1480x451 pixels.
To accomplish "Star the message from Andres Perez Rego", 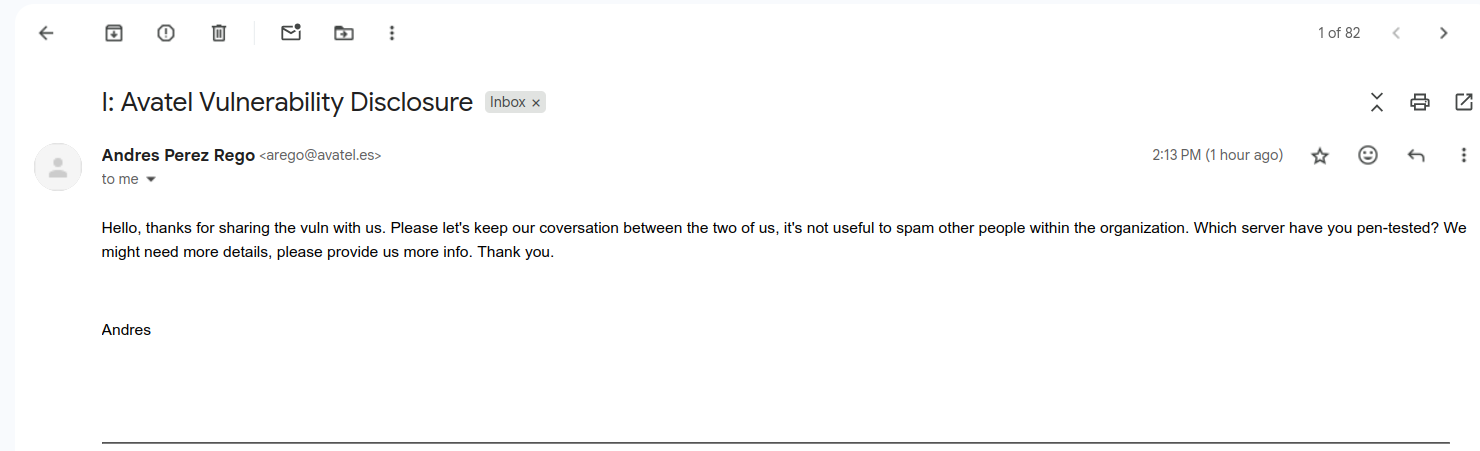I will pyautogui.click(x=1320, y=156).
